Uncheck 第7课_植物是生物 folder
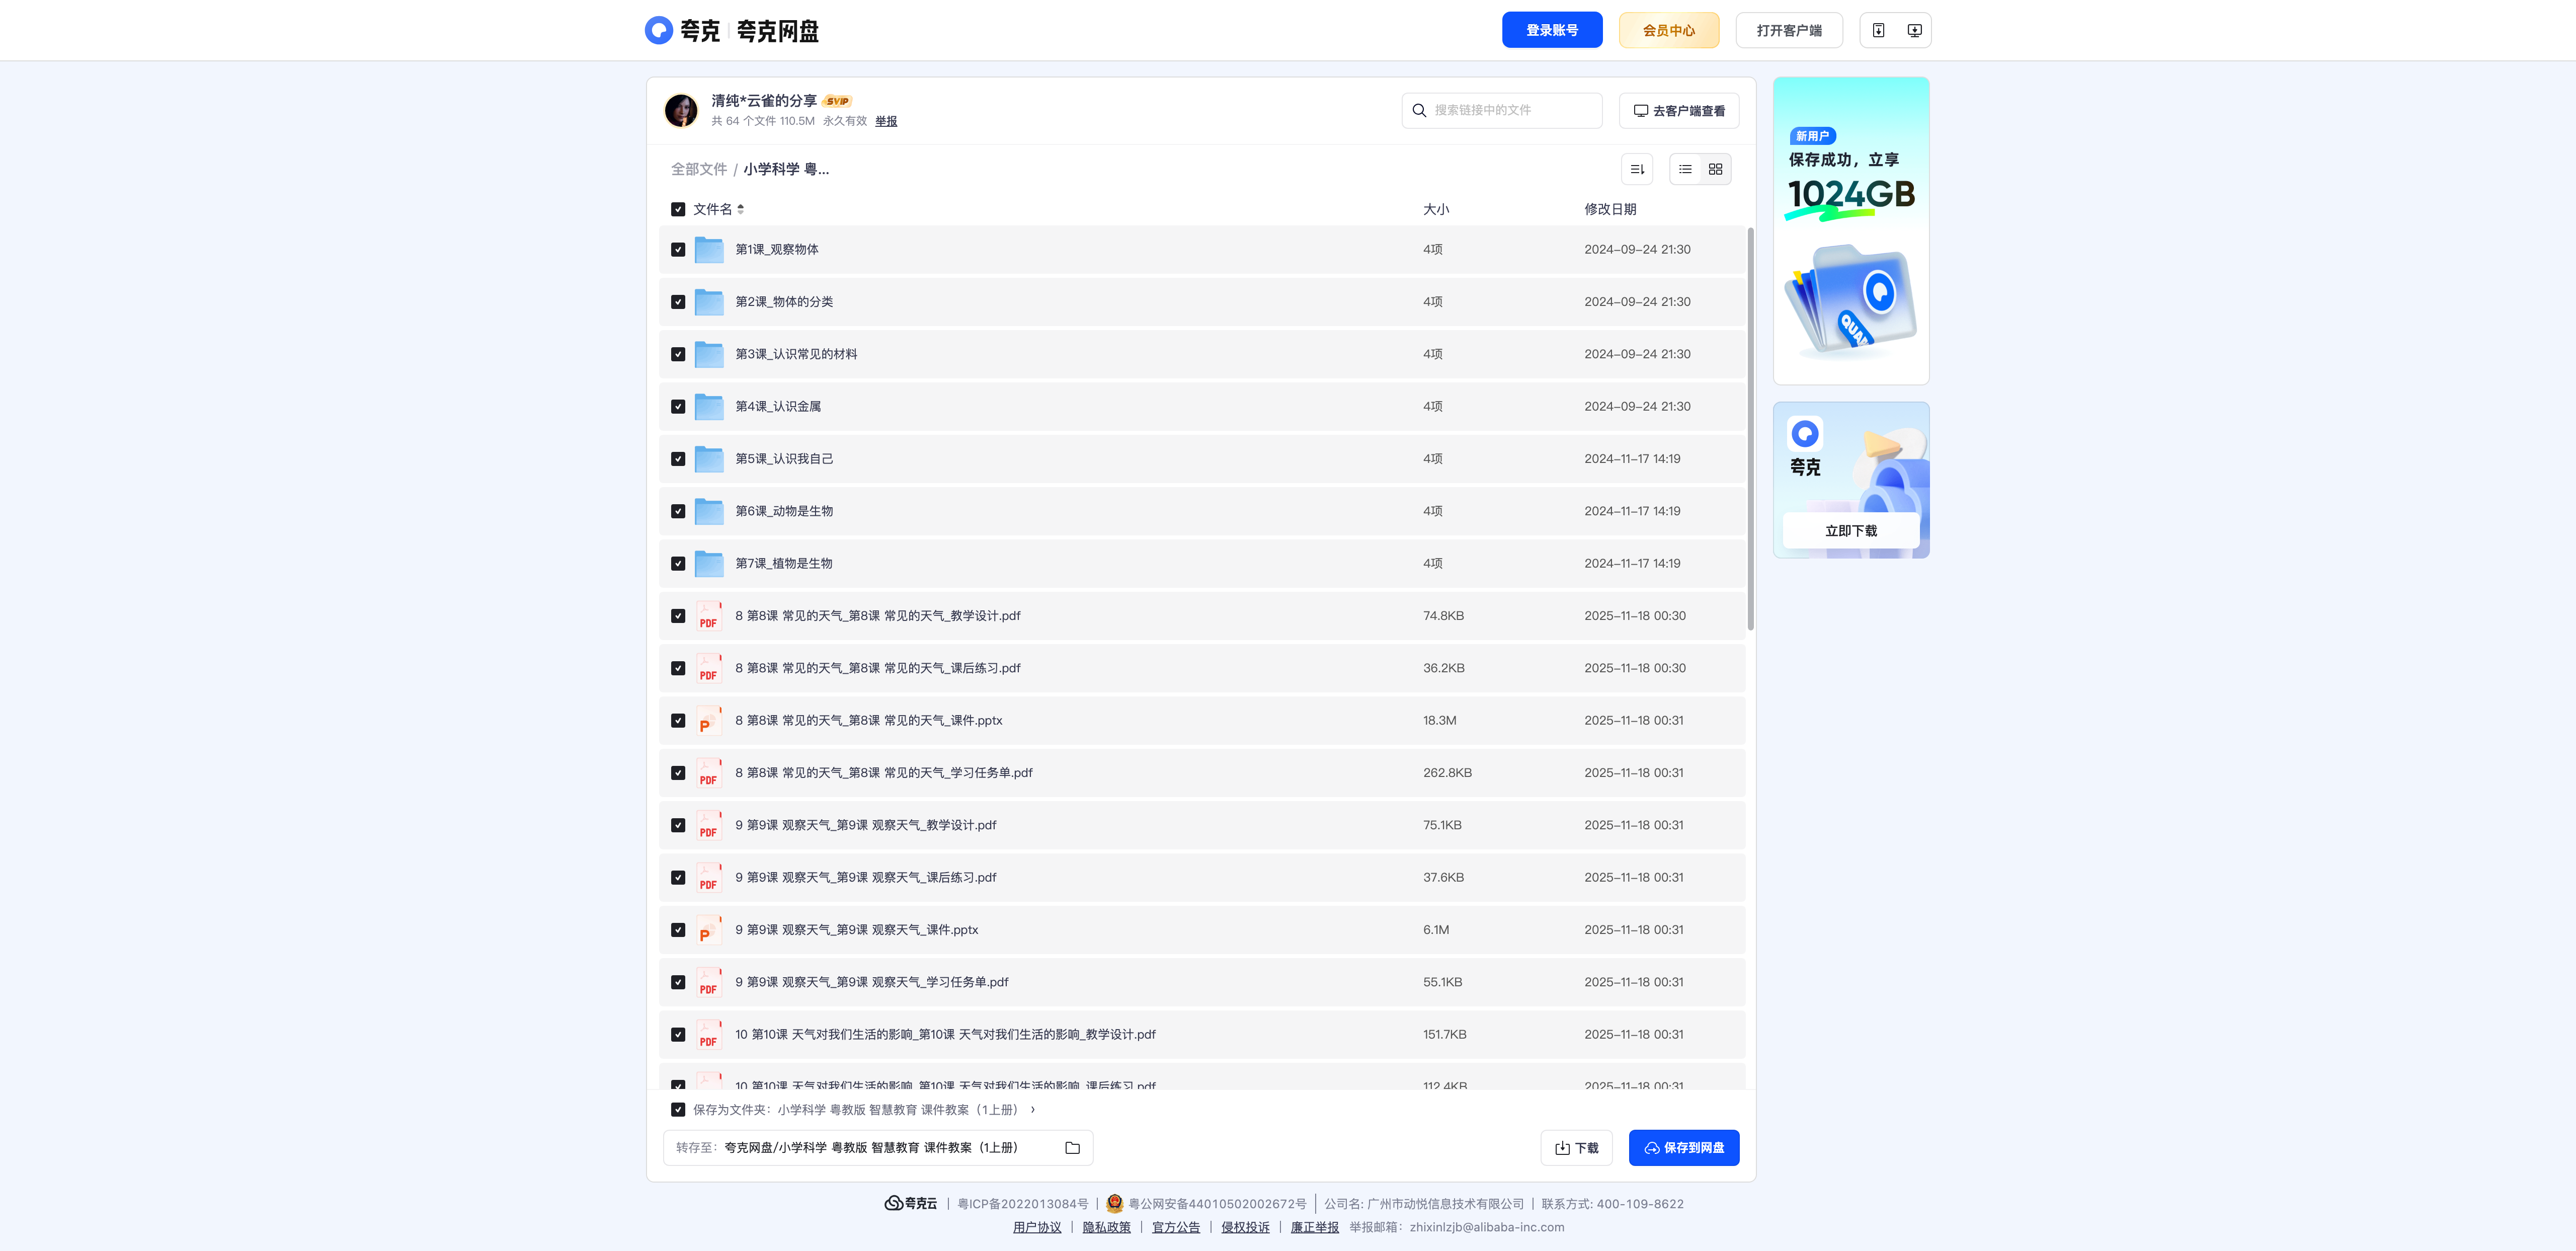This screenshot has width=2576, height=1251. pyautogui.click(x=678, y=564)
